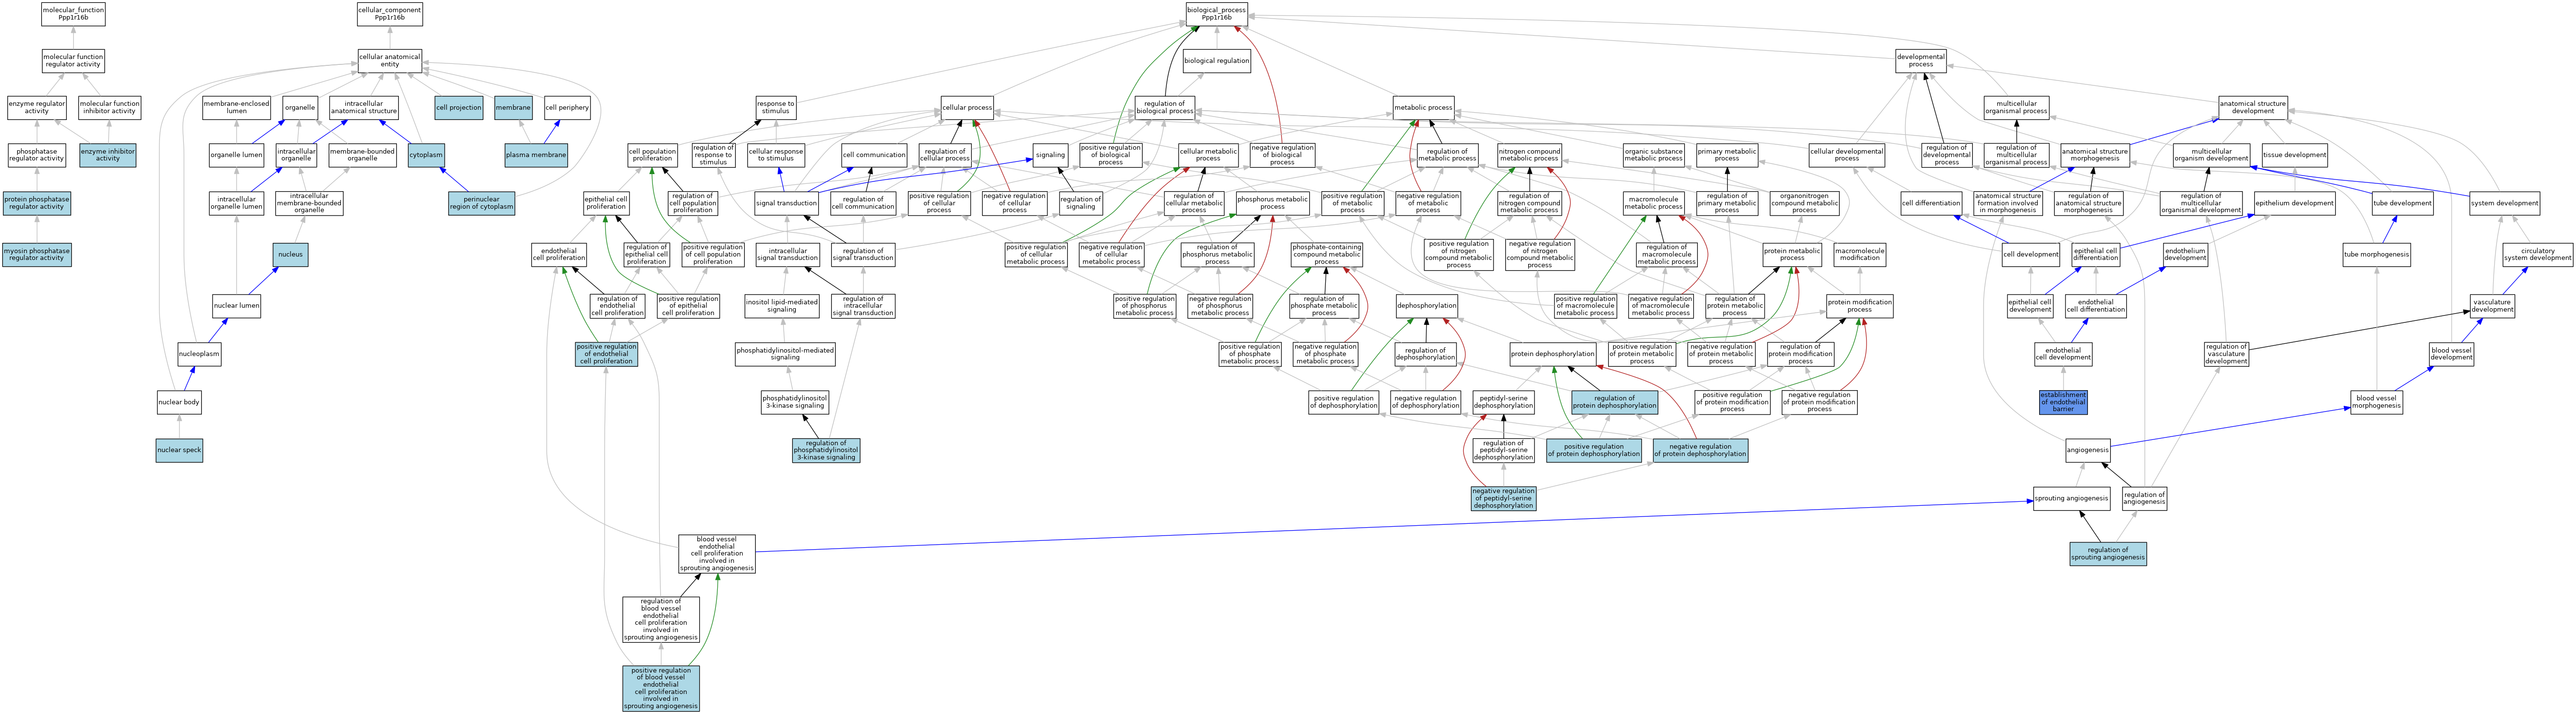
Task: Click 'anatomical structure formation involved in morphogenesis' node
Action: click(2007, 203)
